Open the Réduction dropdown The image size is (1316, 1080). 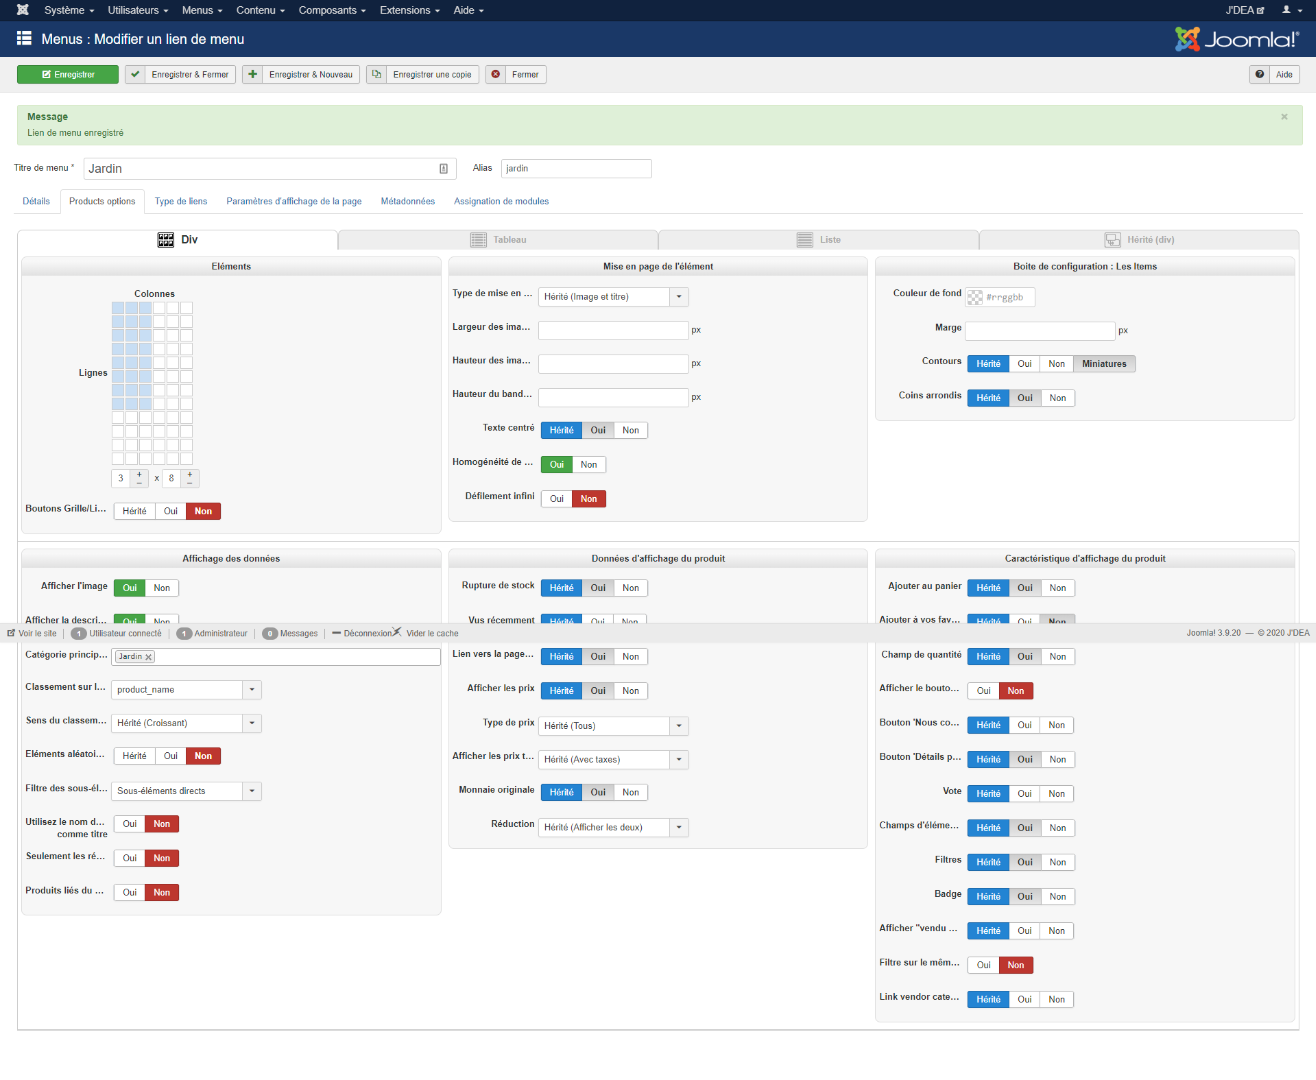point(613,828)
